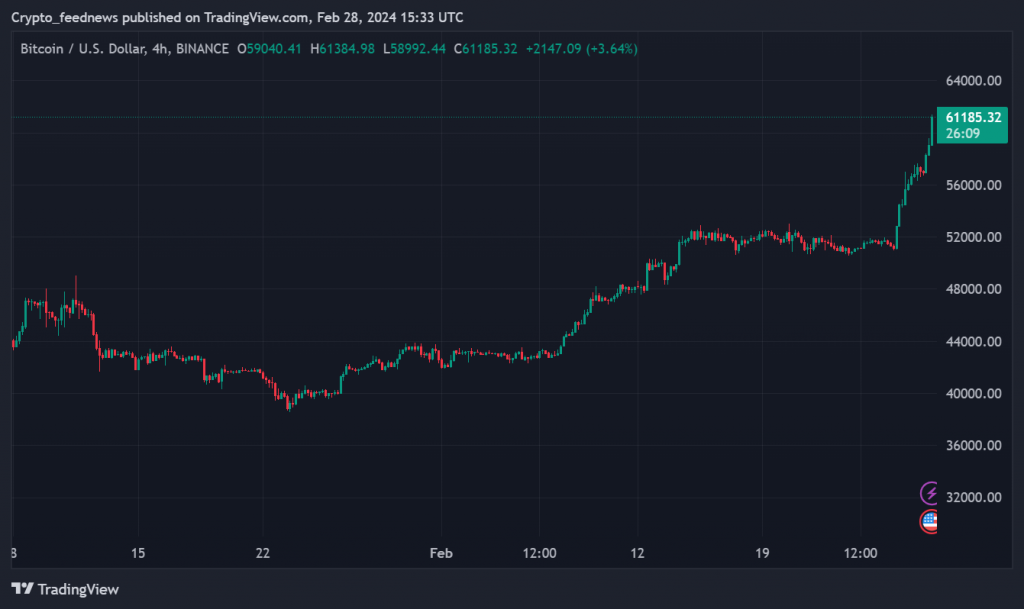Click the 56000.00 price axis label
The height and width of the screenshot is (609, 1024).
pyautogui.click(x=974, y=185)
